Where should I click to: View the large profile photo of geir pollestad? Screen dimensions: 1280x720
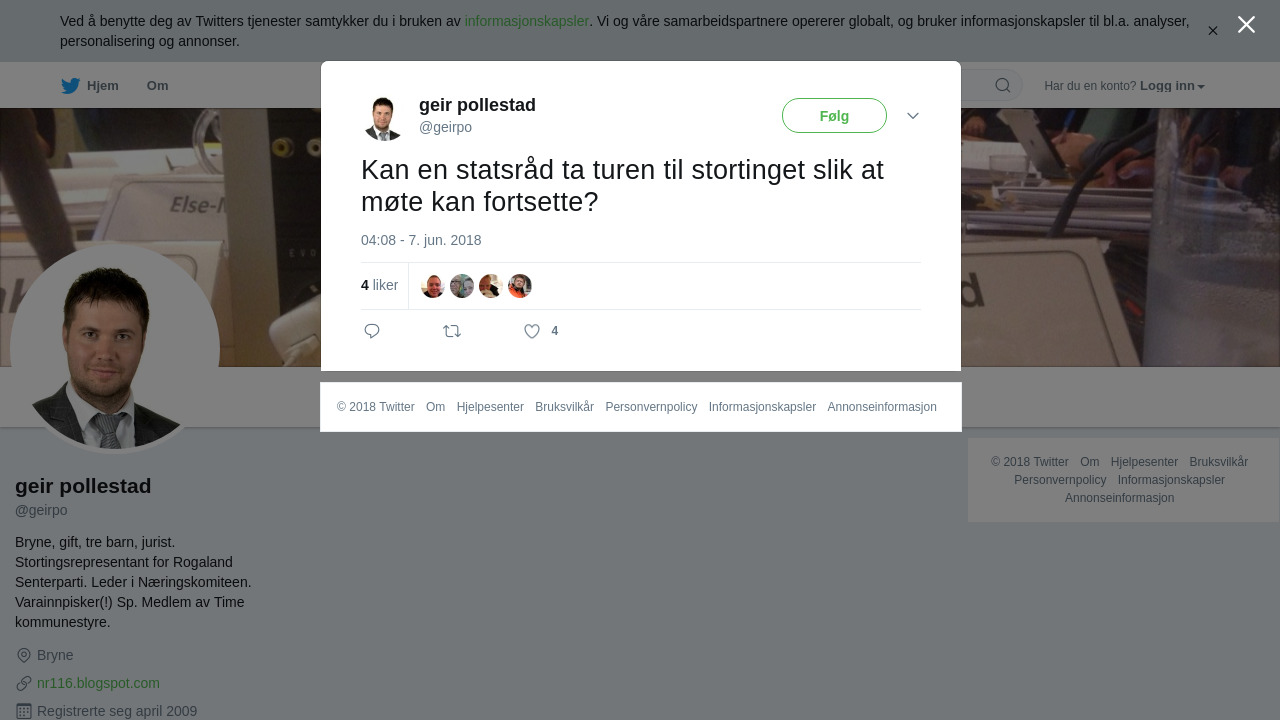click(115, 345)
